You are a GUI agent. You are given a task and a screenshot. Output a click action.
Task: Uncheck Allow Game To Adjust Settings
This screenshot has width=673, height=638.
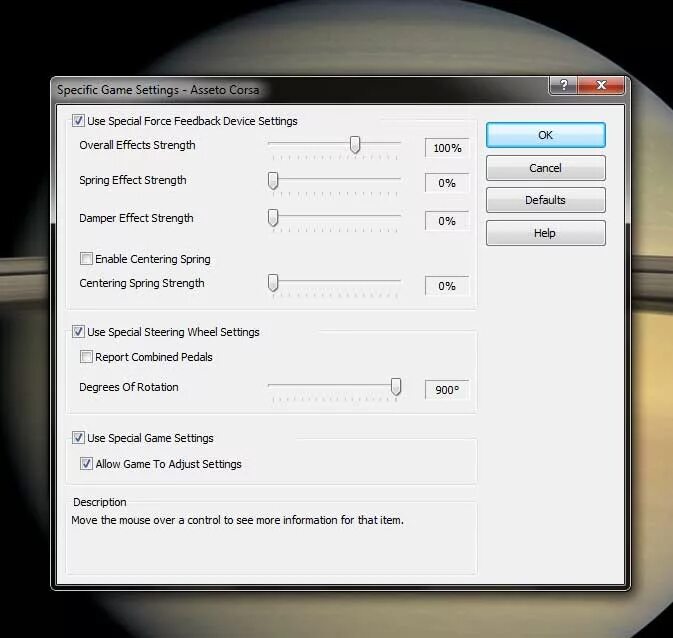86,464
